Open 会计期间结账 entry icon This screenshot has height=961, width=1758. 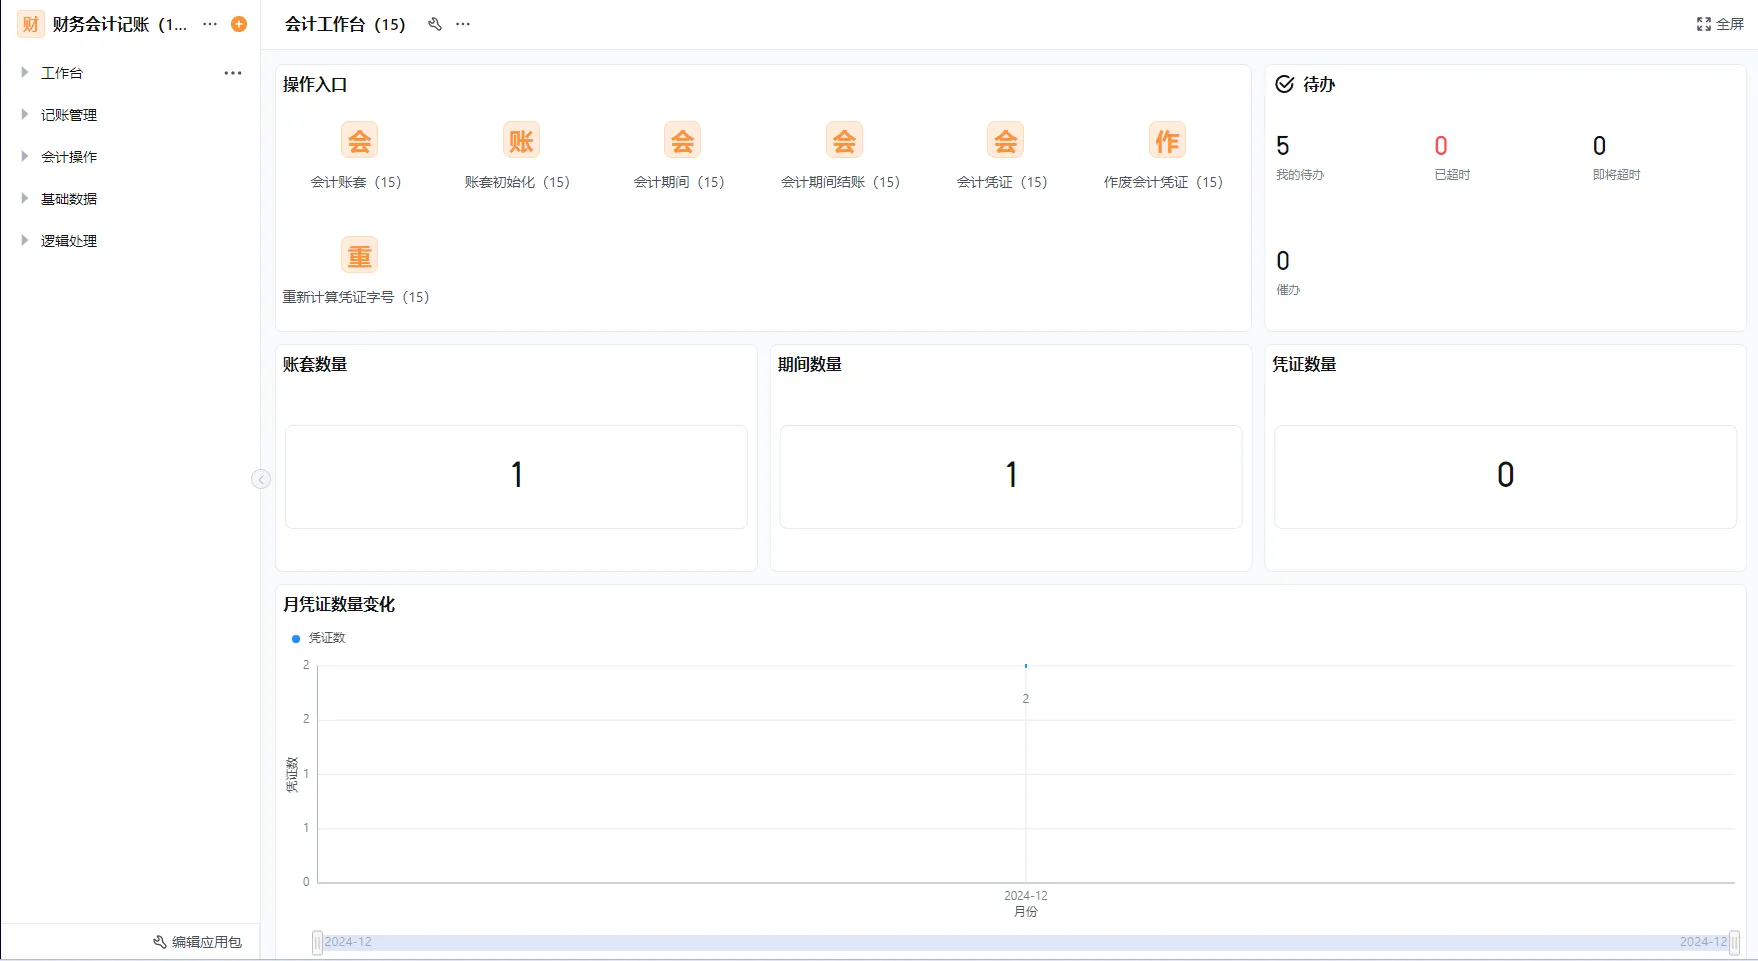(843, 140)
